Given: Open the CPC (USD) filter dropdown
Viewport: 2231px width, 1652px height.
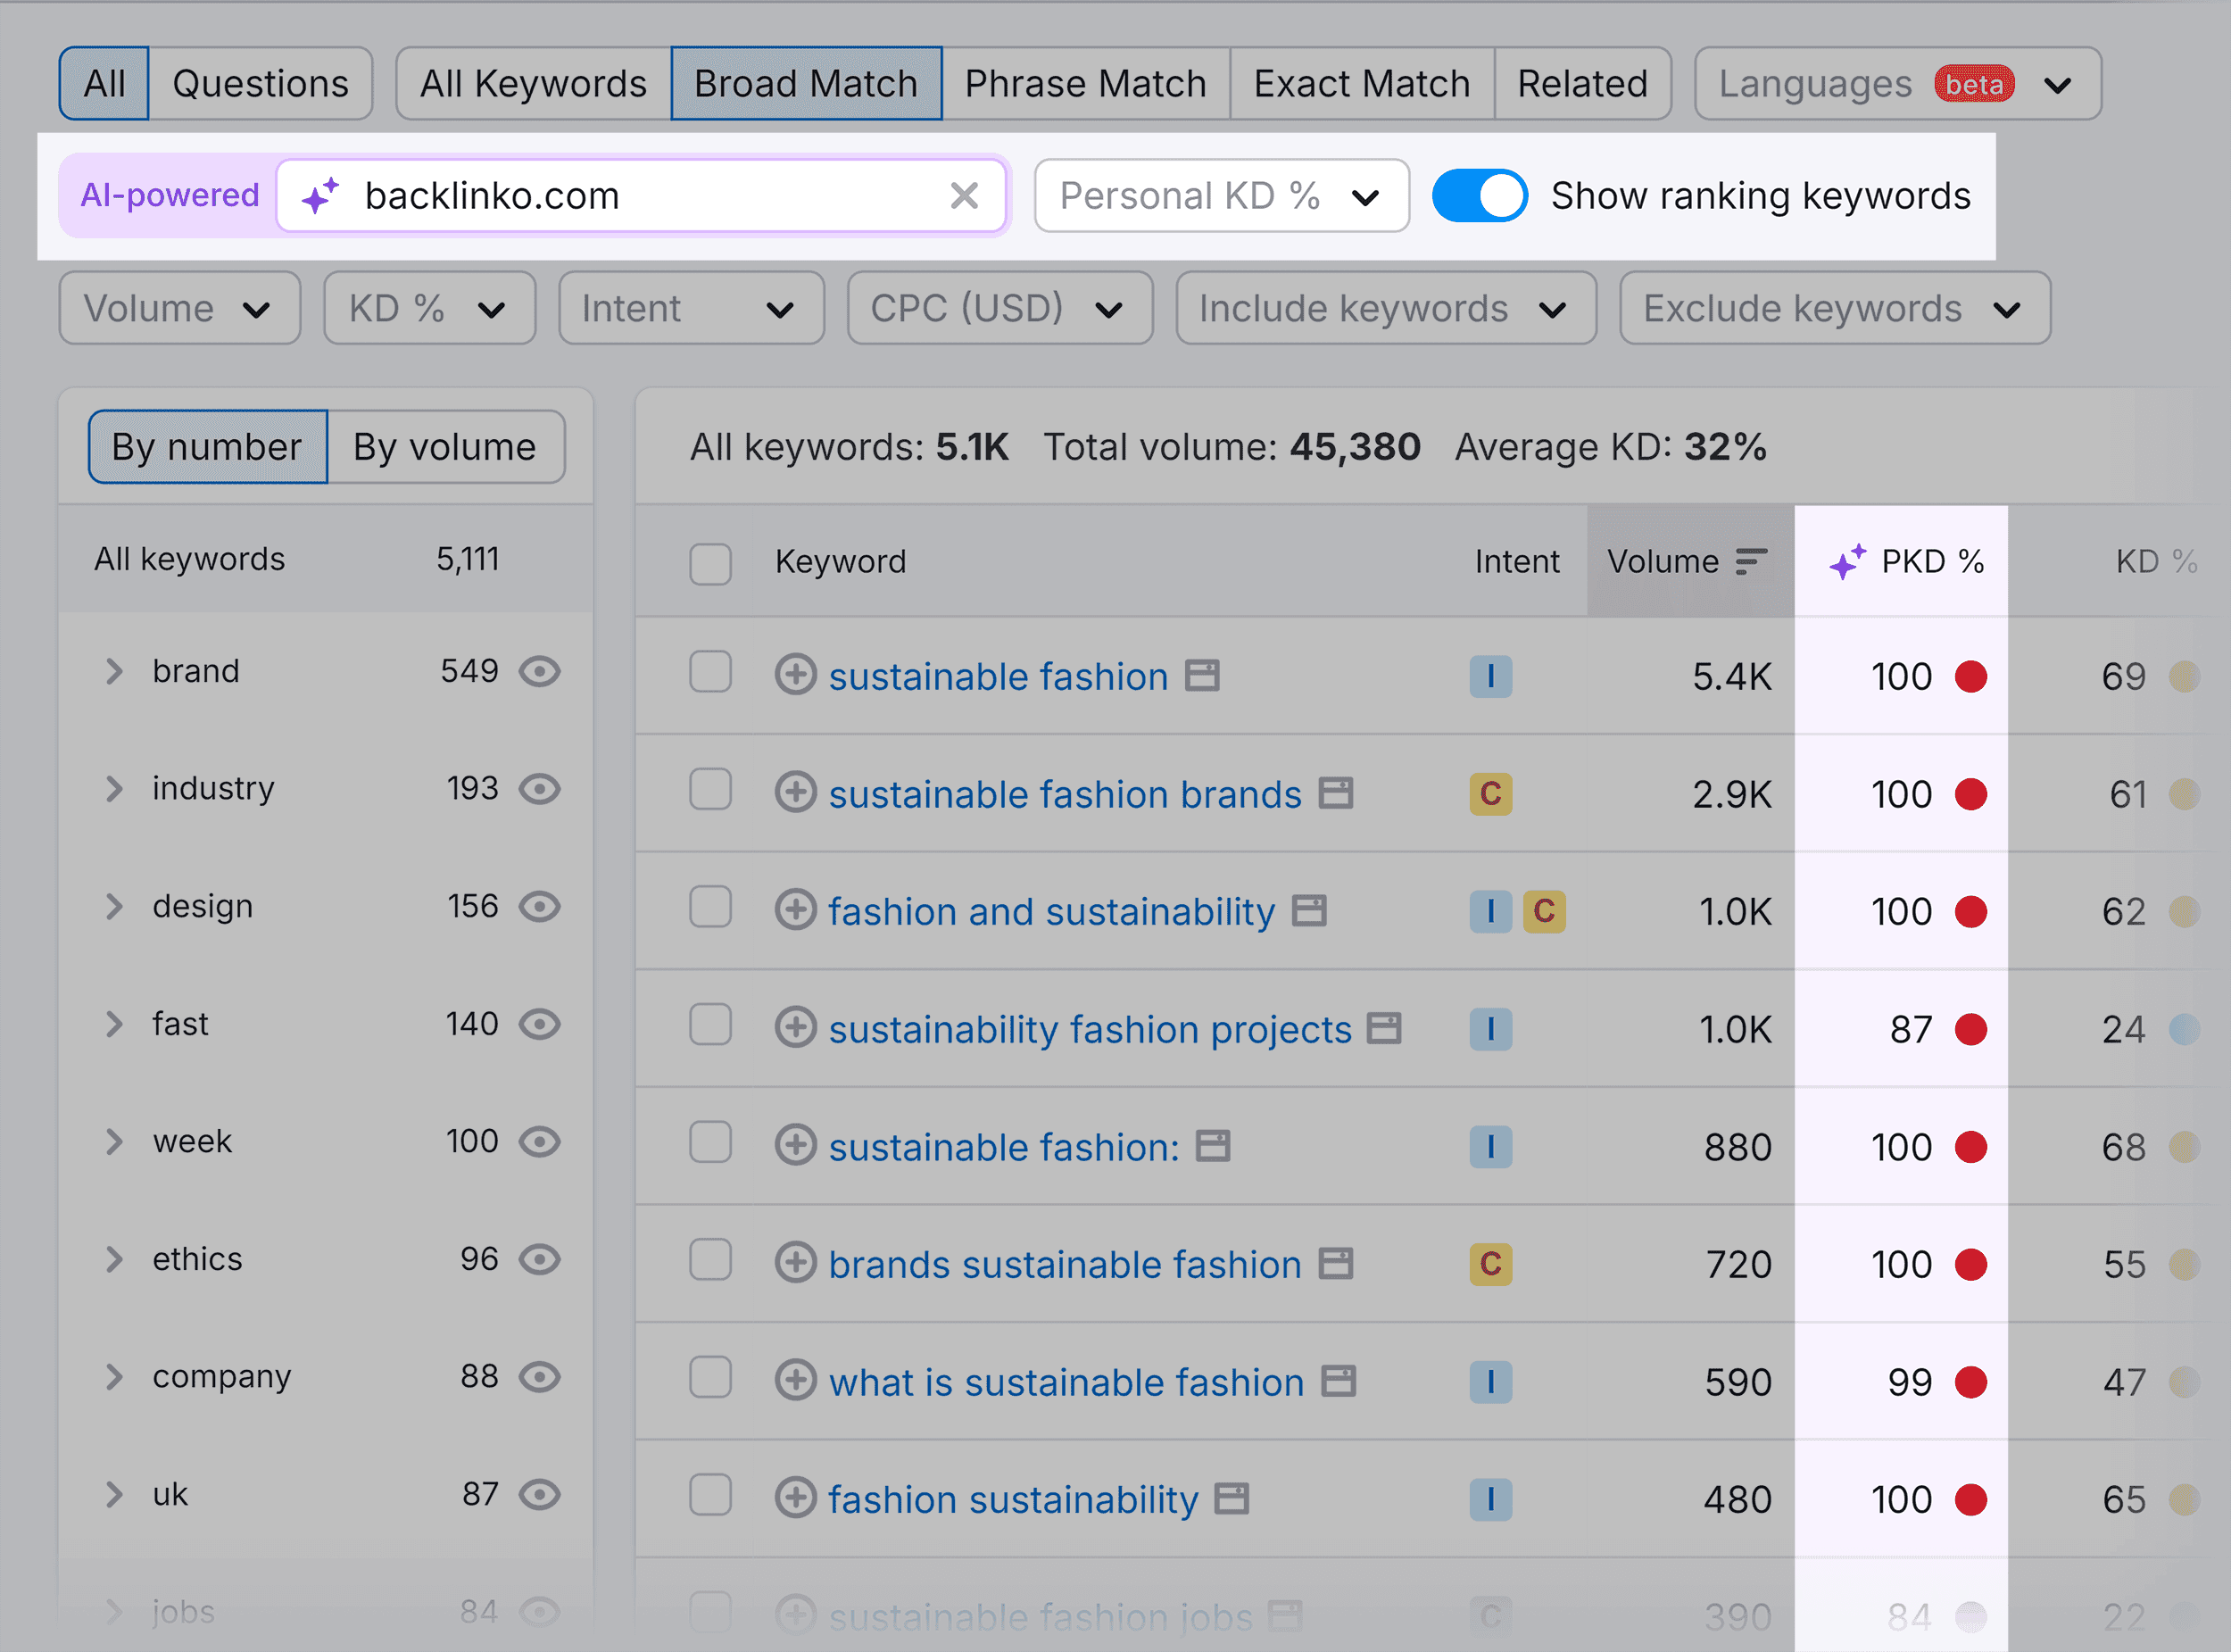Looking at the screenshot, I should [x=1000, y=308].
